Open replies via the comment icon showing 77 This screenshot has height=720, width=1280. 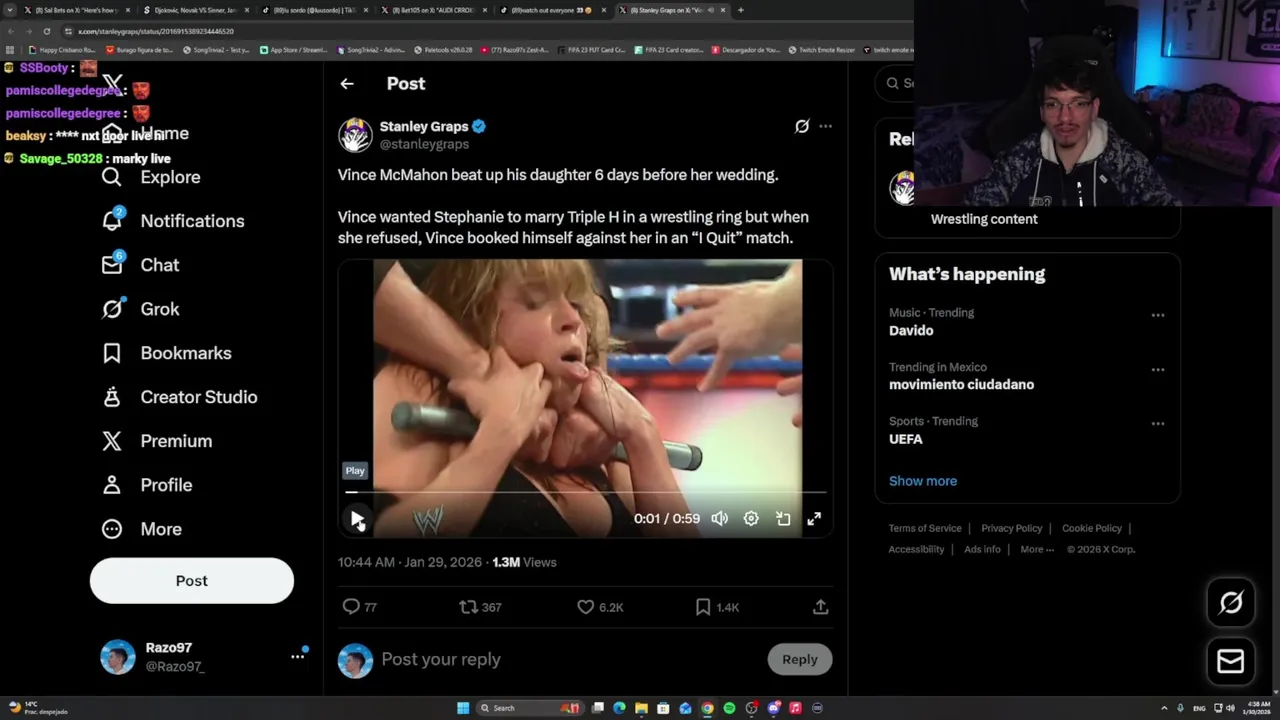(x=359, y=607)
